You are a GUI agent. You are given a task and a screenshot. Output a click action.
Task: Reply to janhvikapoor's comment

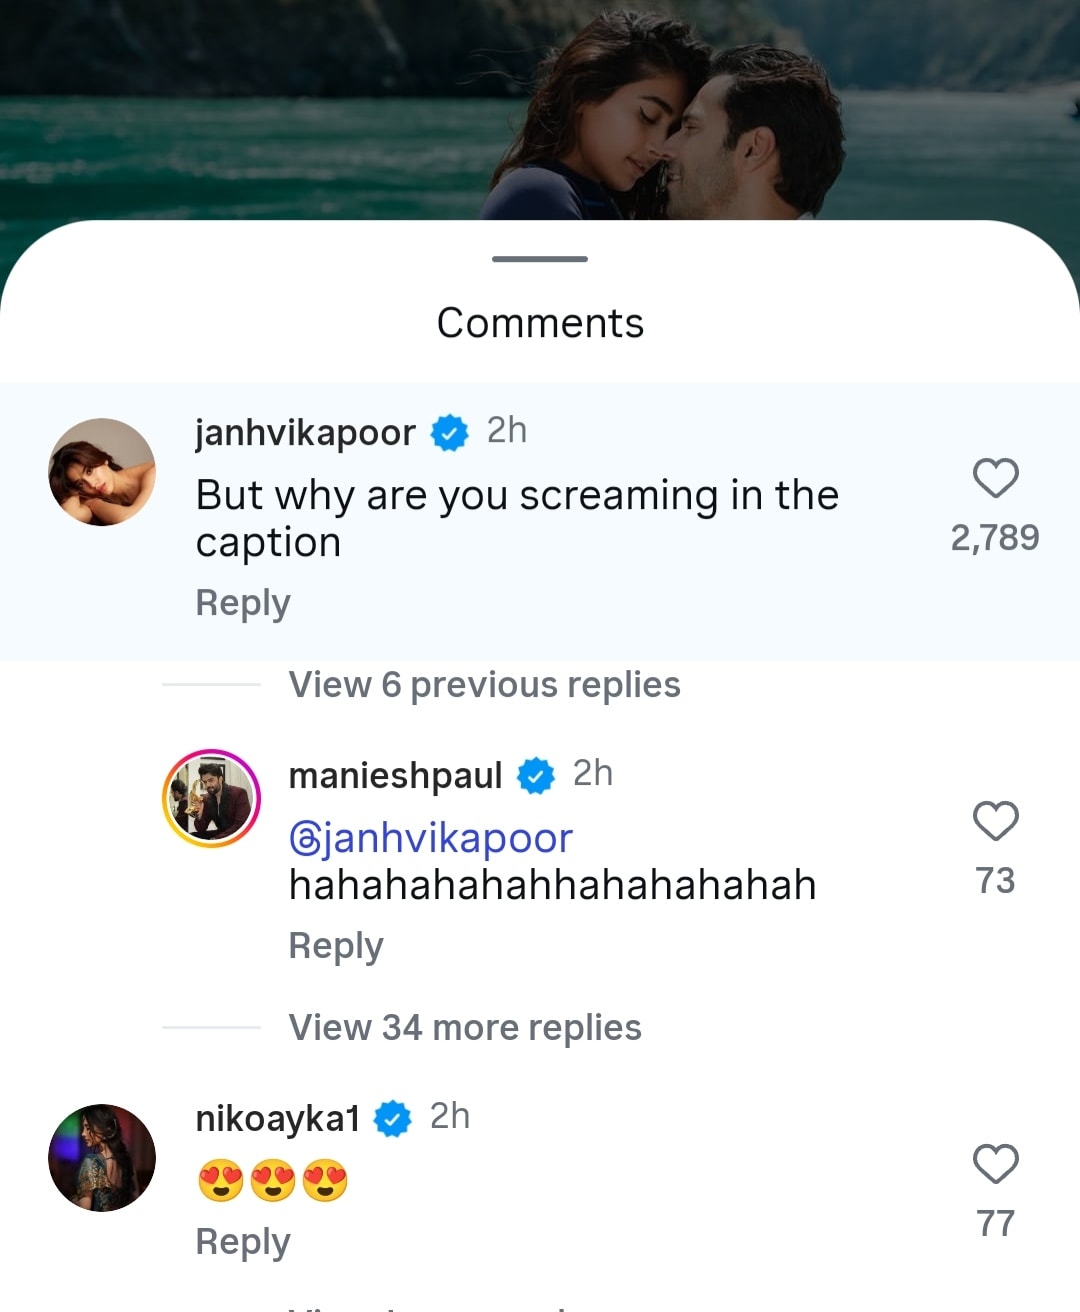coord(243,603)
